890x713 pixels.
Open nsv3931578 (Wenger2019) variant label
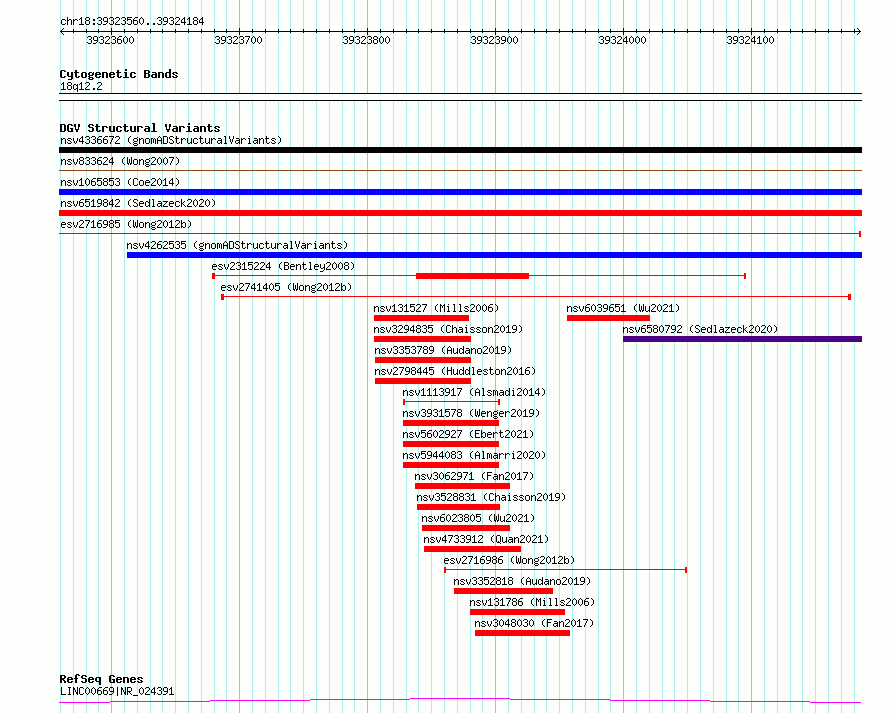coord(471,413)
